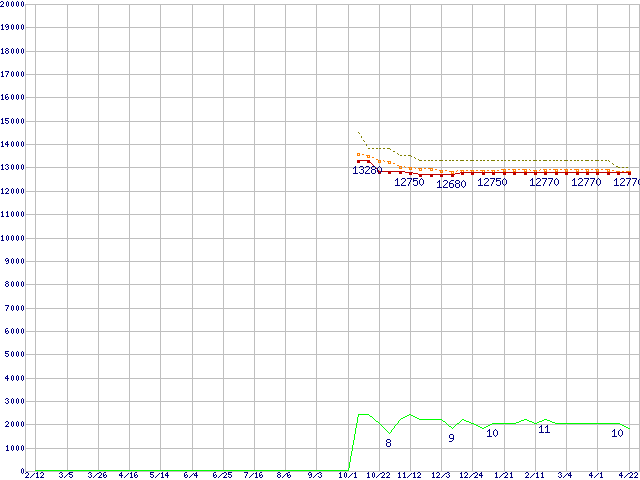Click the blue data label 11
The height and width of the screenshot is (480, 640).
click(544, 429)
